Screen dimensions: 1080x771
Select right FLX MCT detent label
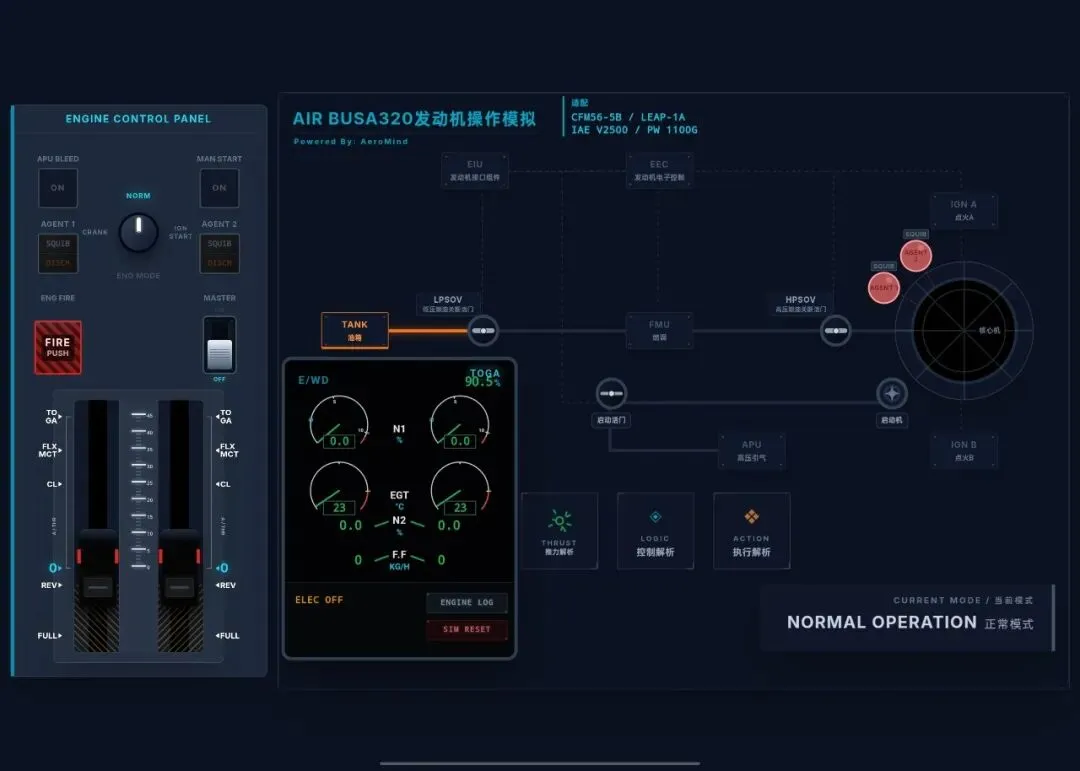228,451
